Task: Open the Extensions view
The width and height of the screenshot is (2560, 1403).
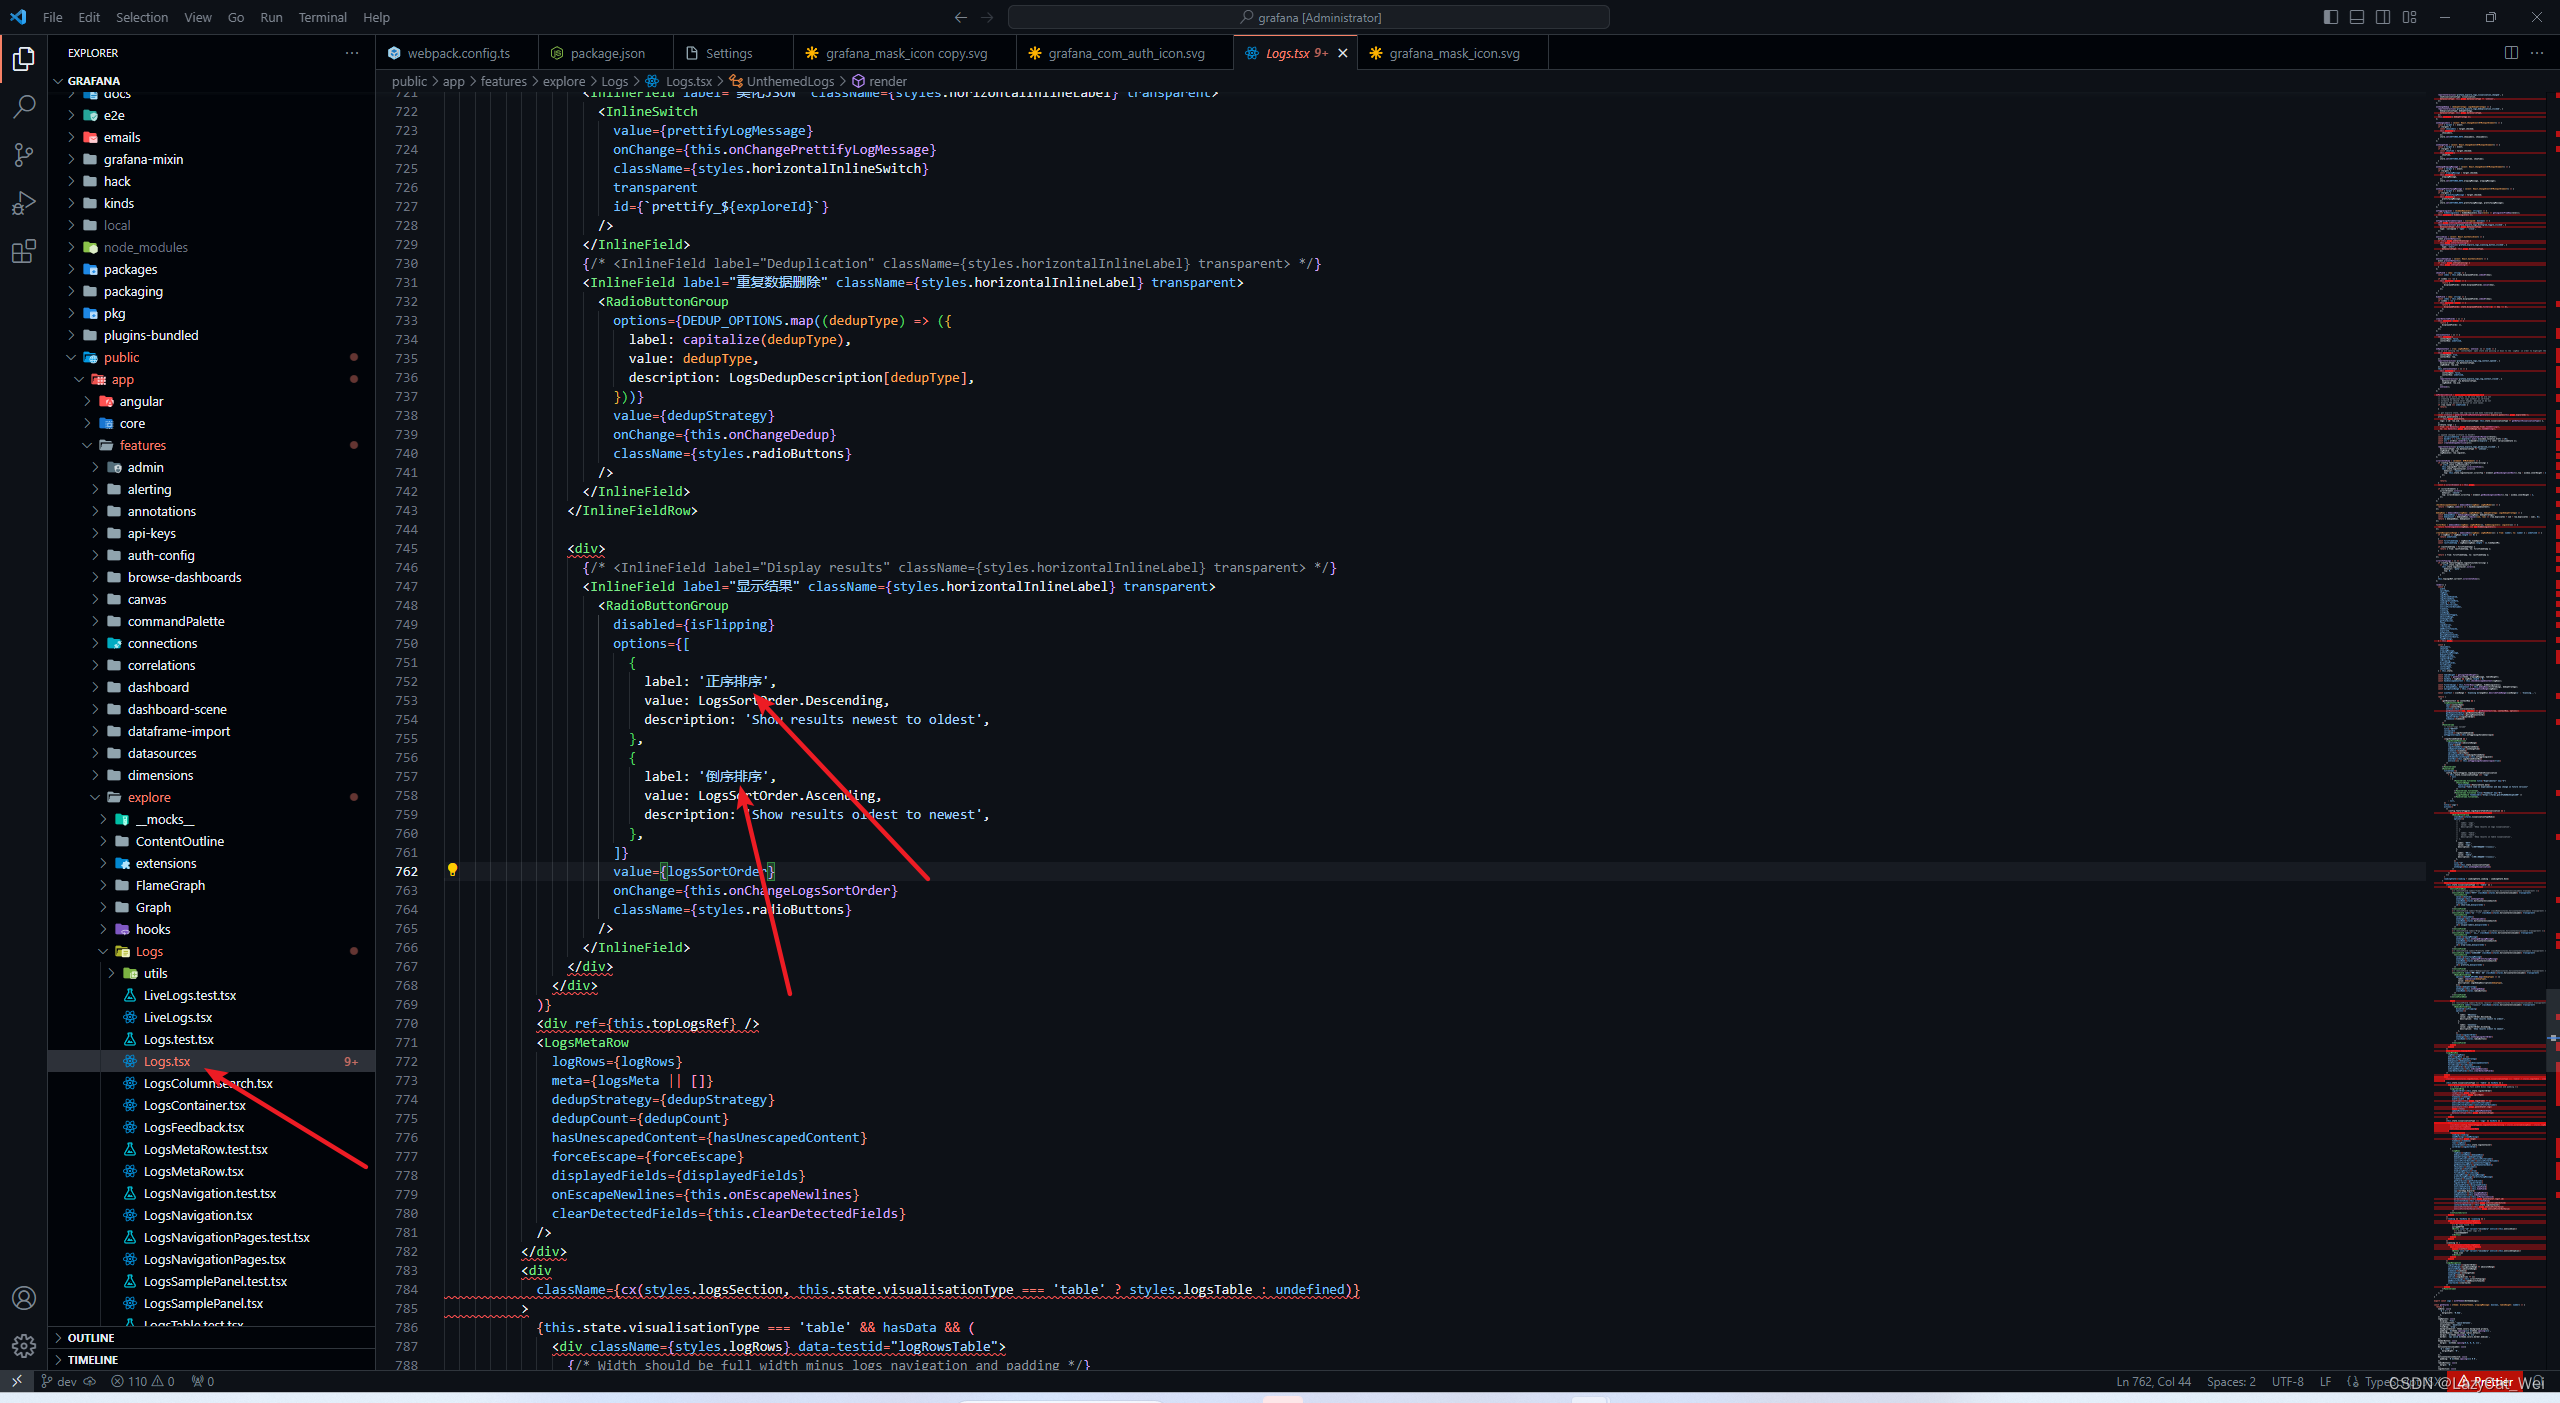Action: point(24,251)
